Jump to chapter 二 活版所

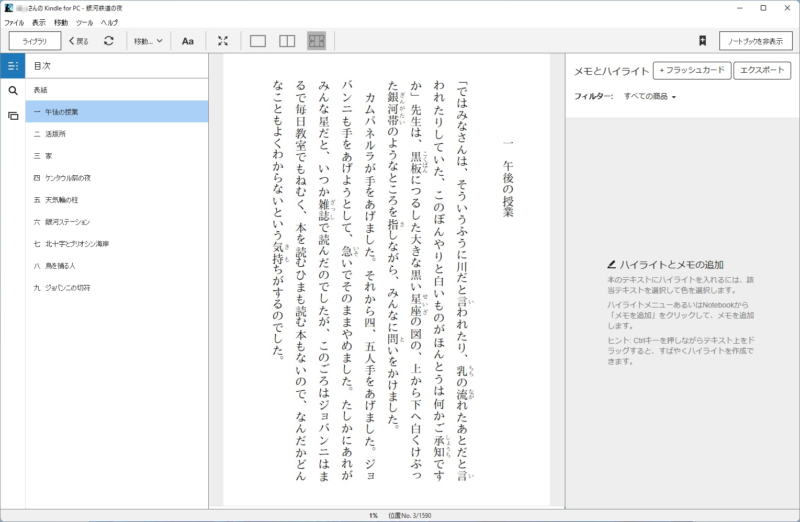[117, 134]
